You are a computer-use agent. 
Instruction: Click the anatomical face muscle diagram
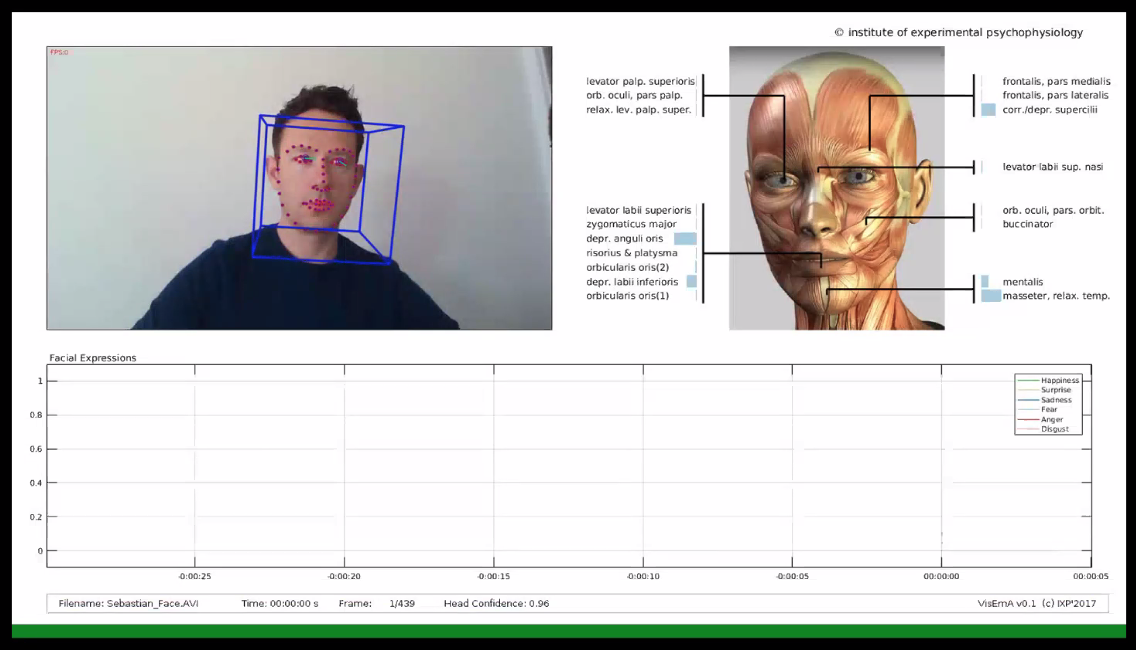tap(836, 188)
